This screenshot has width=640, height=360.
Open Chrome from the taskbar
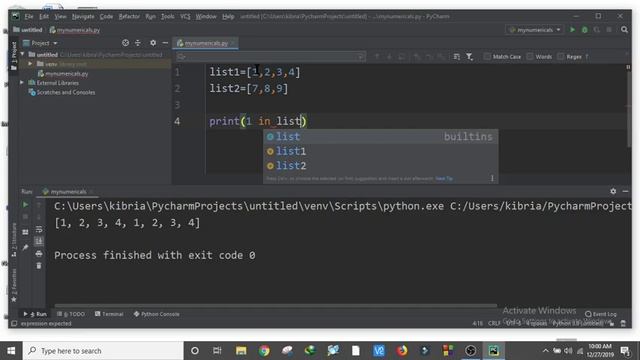point(264,351)
